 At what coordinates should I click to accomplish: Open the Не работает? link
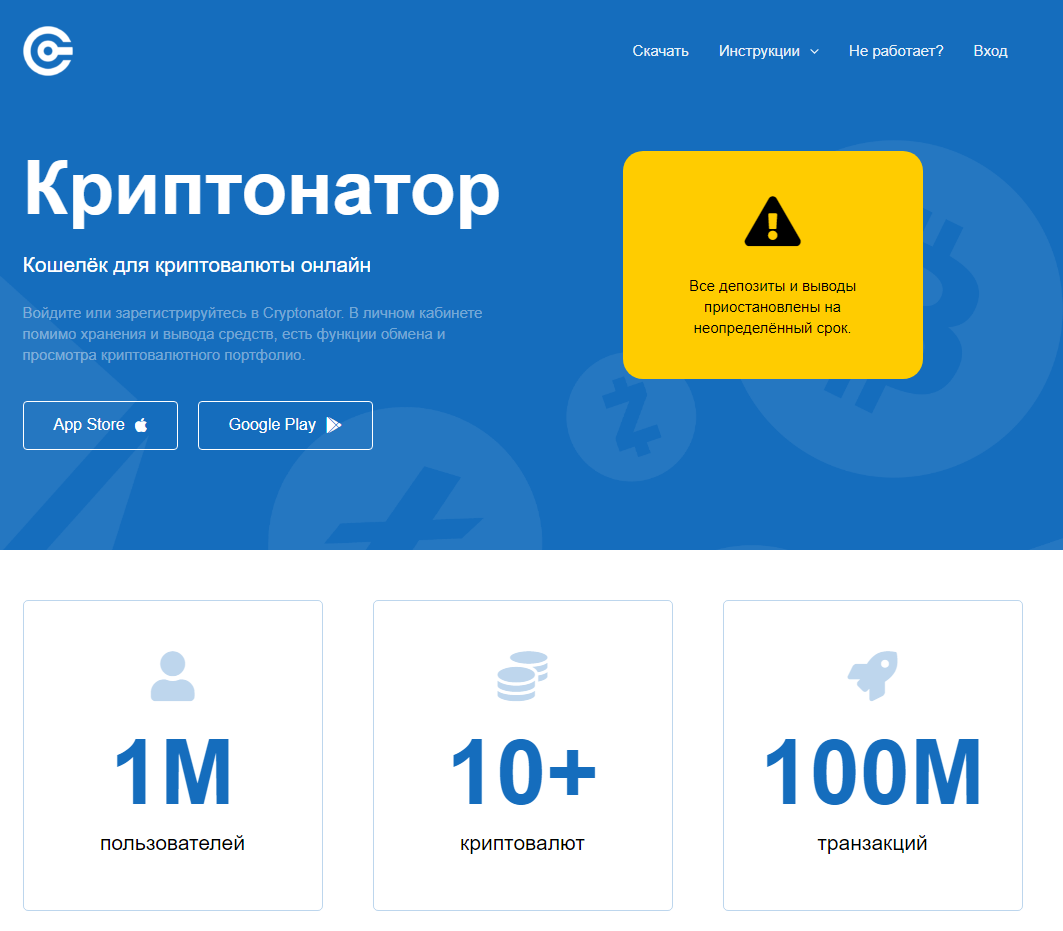tap(896, 51)
